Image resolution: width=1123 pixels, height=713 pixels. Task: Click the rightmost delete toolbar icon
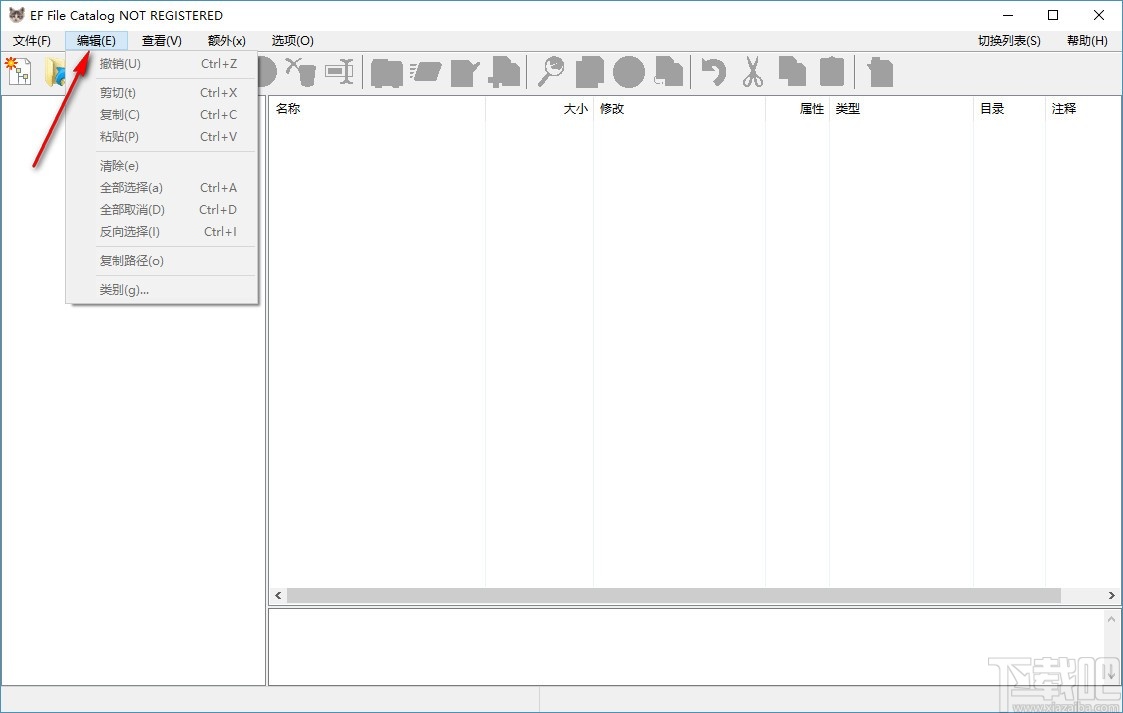(x=878, y=72)
